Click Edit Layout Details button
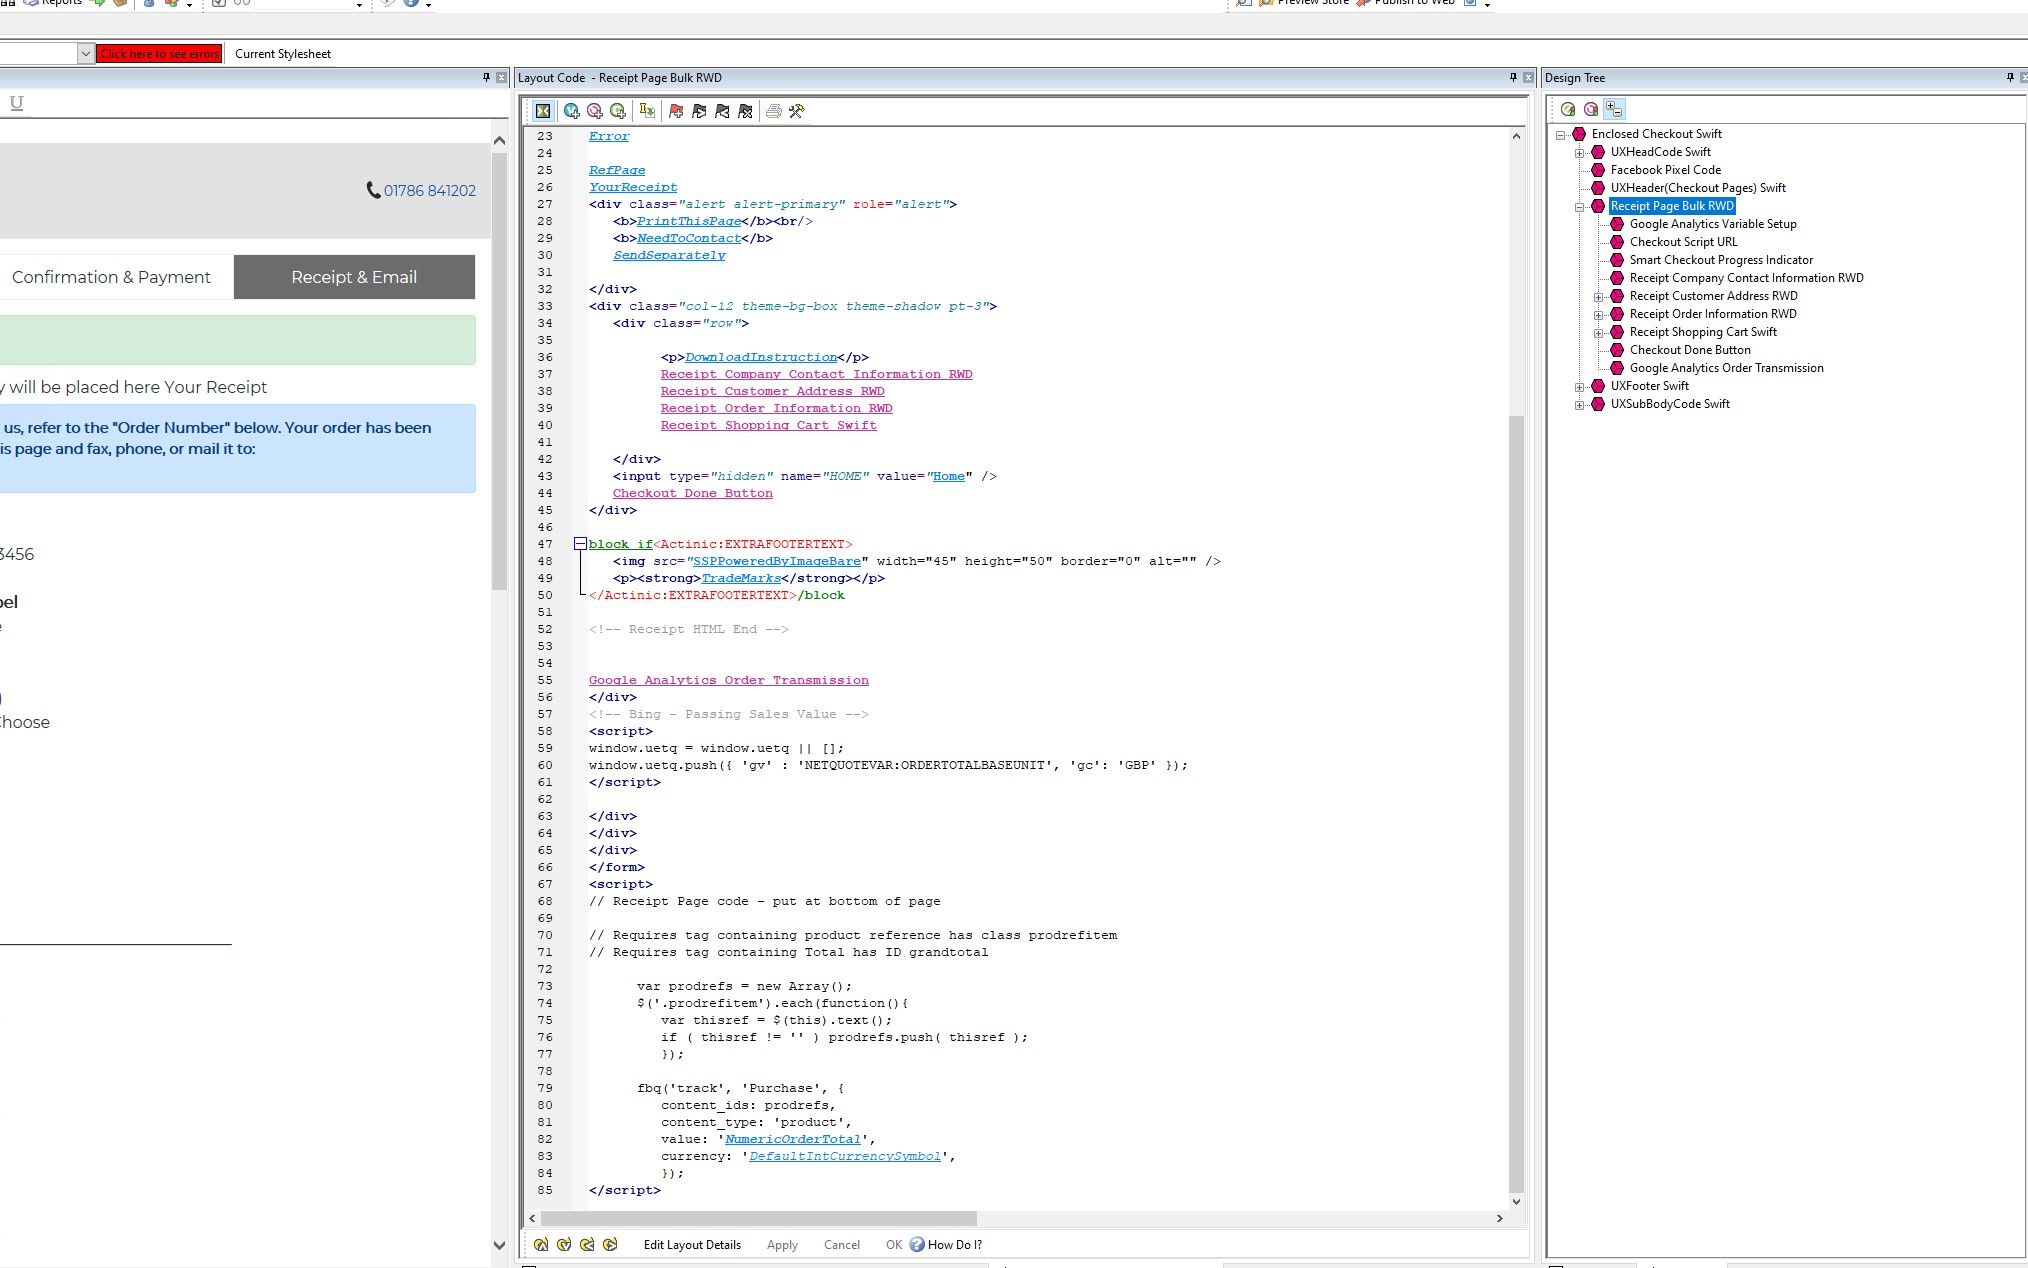The width and height of the screenshot is (2028, 1268). (692, 1245)
